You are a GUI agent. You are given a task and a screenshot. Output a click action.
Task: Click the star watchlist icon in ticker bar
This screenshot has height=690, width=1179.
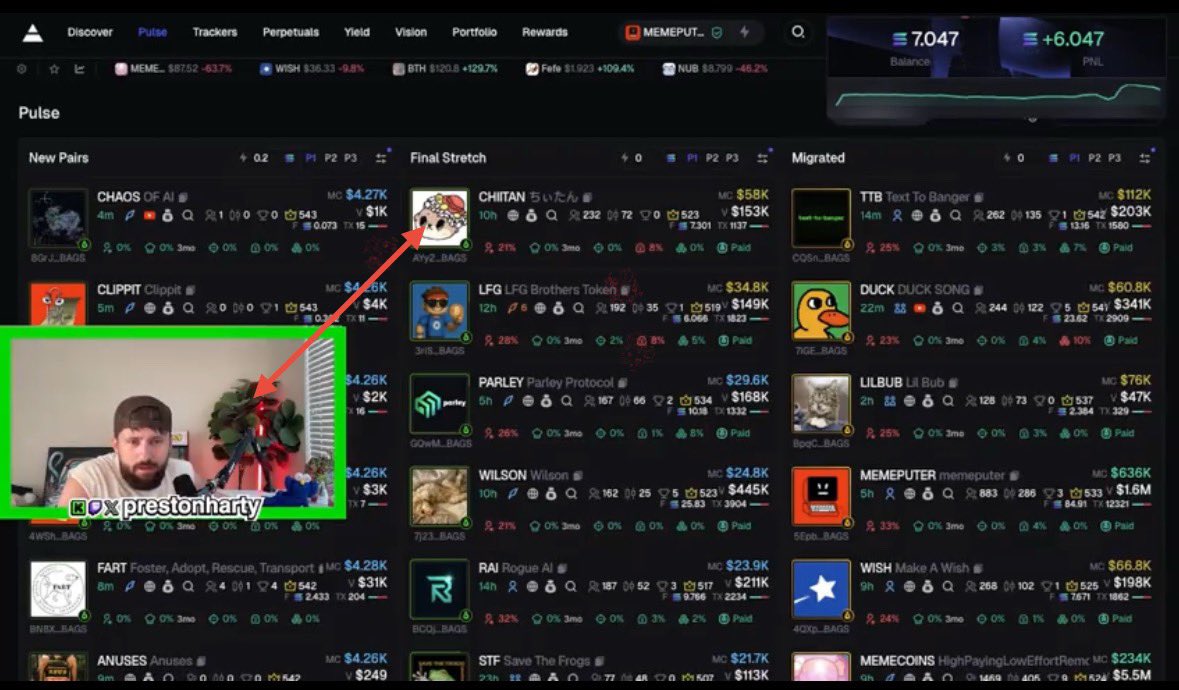point(54,68)
